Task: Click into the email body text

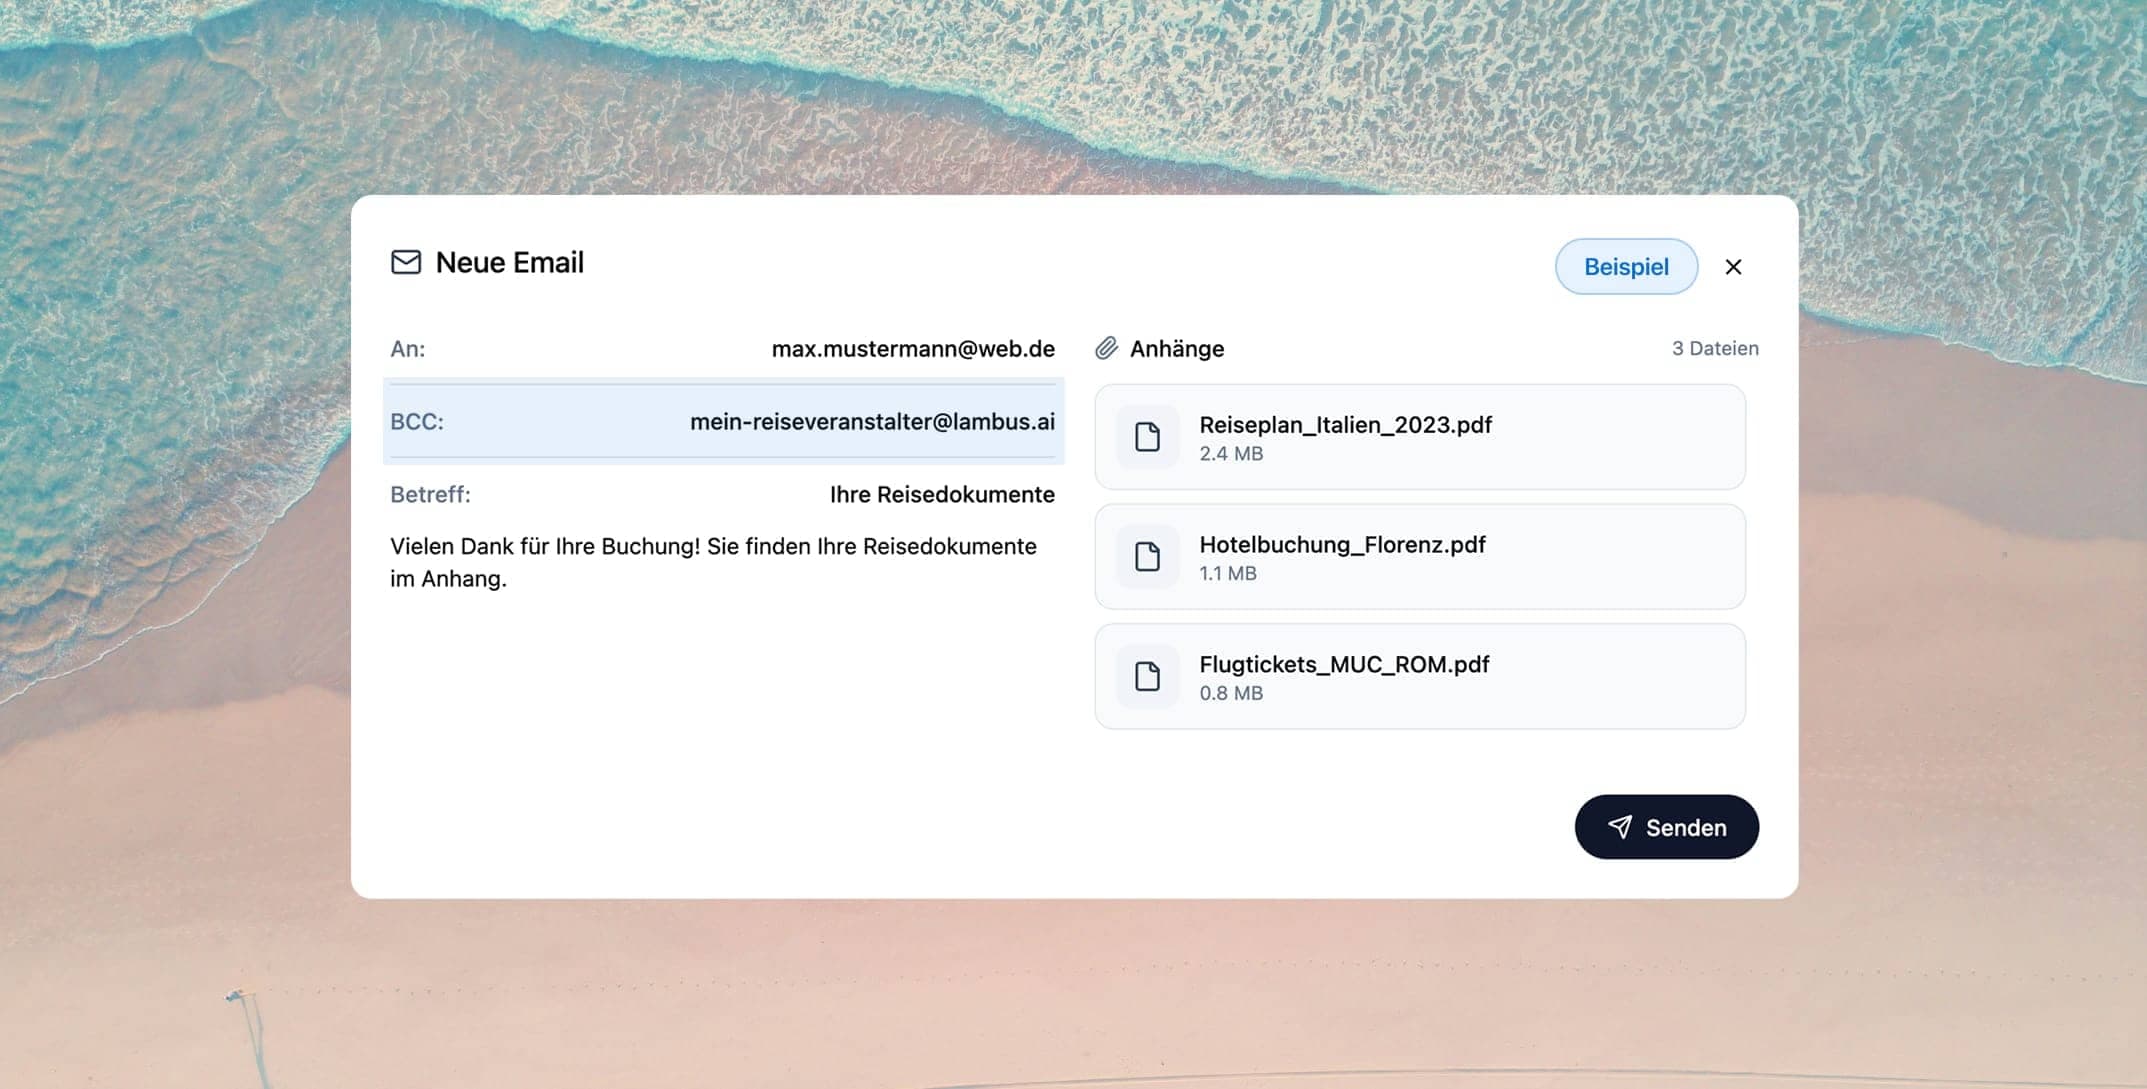Action: coord(712,562)
